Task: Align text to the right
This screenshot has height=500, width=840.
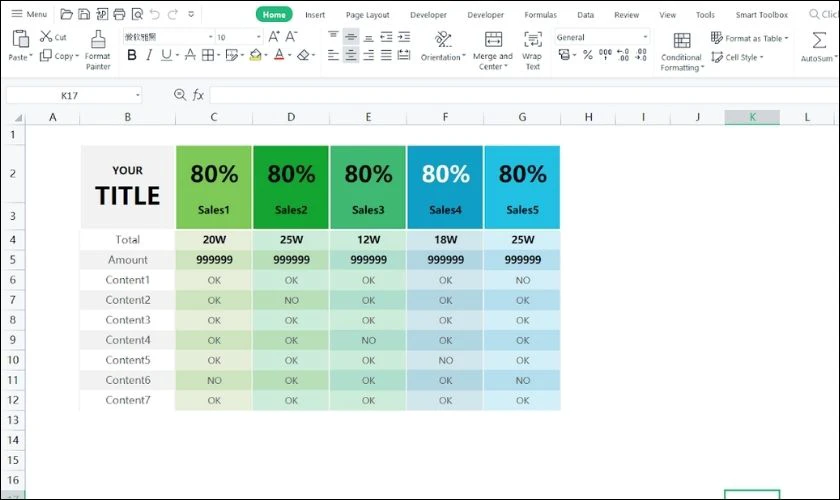Action: (x=369, y=55)
